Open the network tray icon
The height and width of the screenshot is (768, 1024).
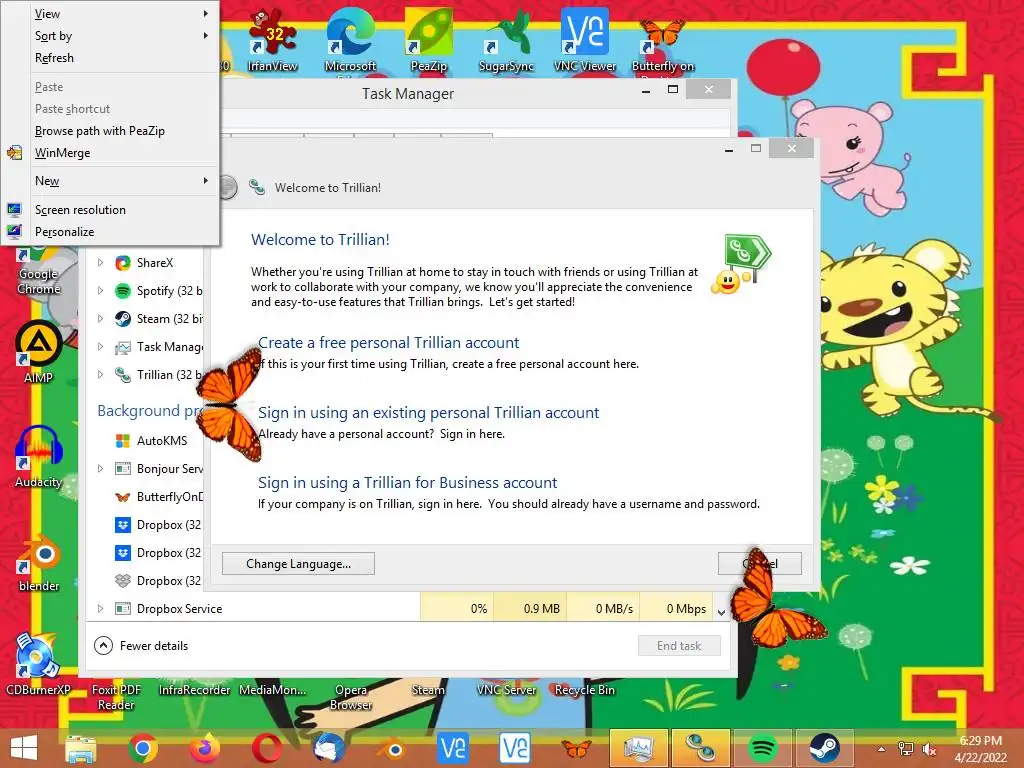906,749
